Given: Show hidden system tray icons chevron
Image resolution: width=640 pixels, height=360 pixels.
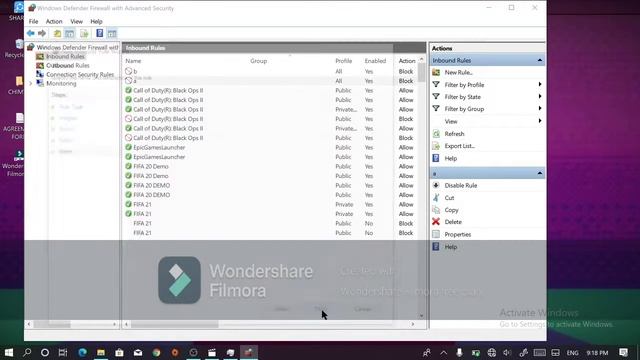Looking at the screenshot, I should 444,353.
